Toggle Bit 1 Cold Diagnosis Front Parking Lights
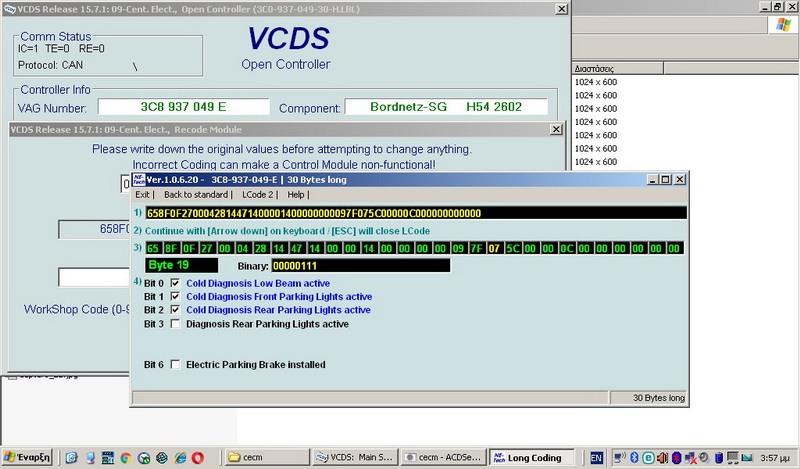800x469 pixels. tap(175, 297)
